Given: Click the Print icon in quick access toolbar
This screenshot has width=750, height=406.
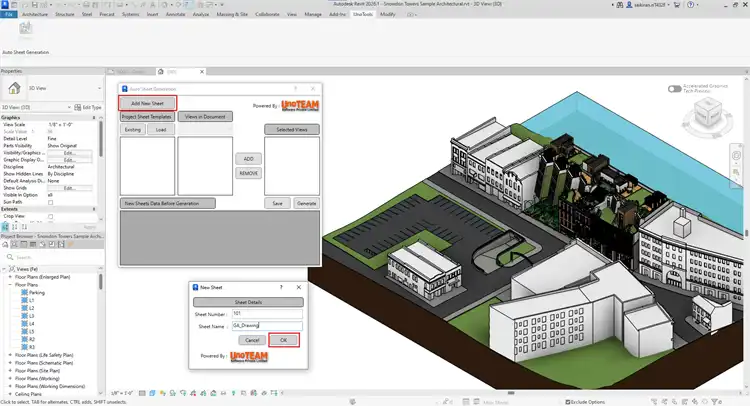Looking at the screenshot, I should tap(86, 4).
